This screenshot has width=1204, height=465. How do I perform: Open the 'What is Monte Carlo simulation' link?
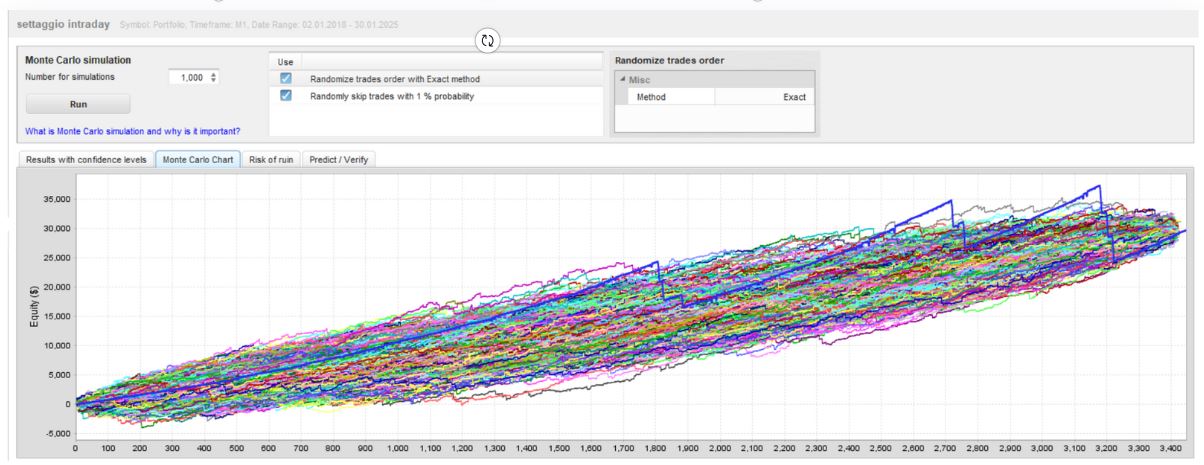point(132,131)
